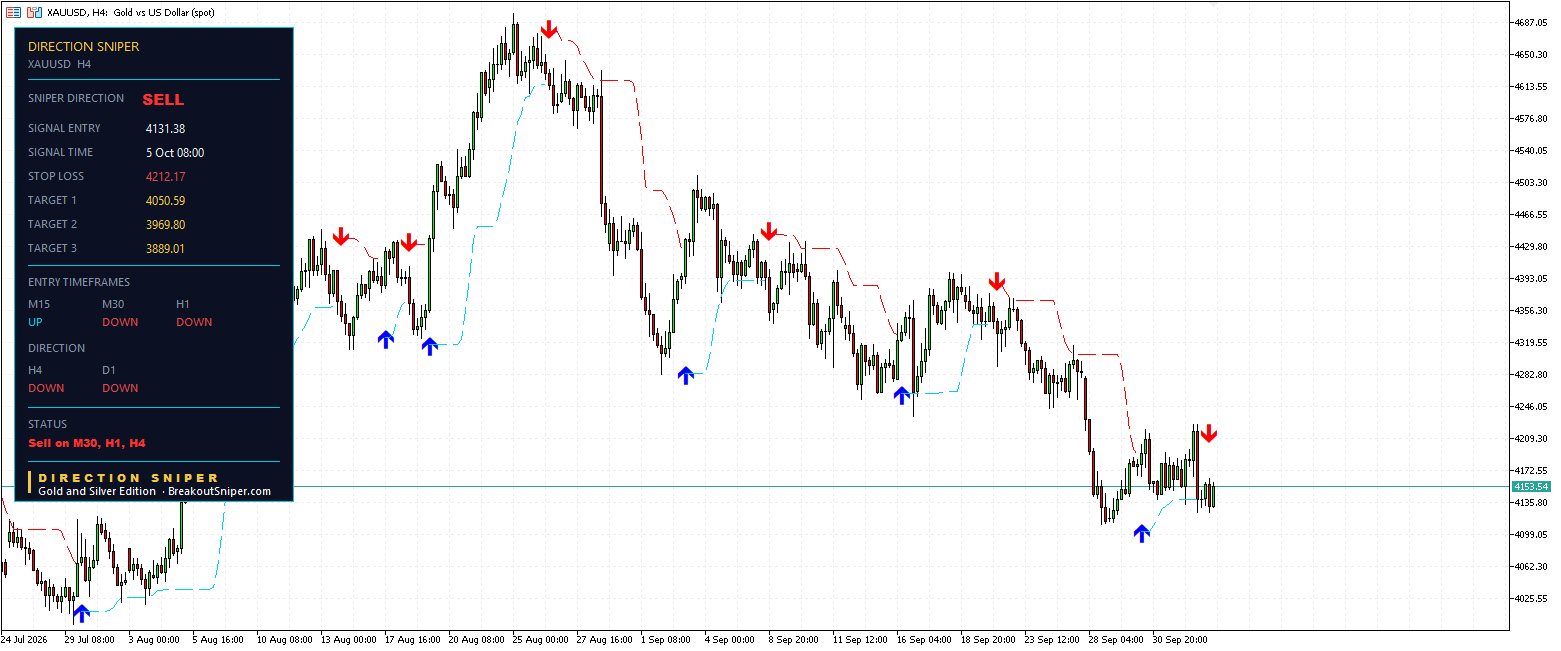Click the current price label 4153.54

(x=1530, y=486)
